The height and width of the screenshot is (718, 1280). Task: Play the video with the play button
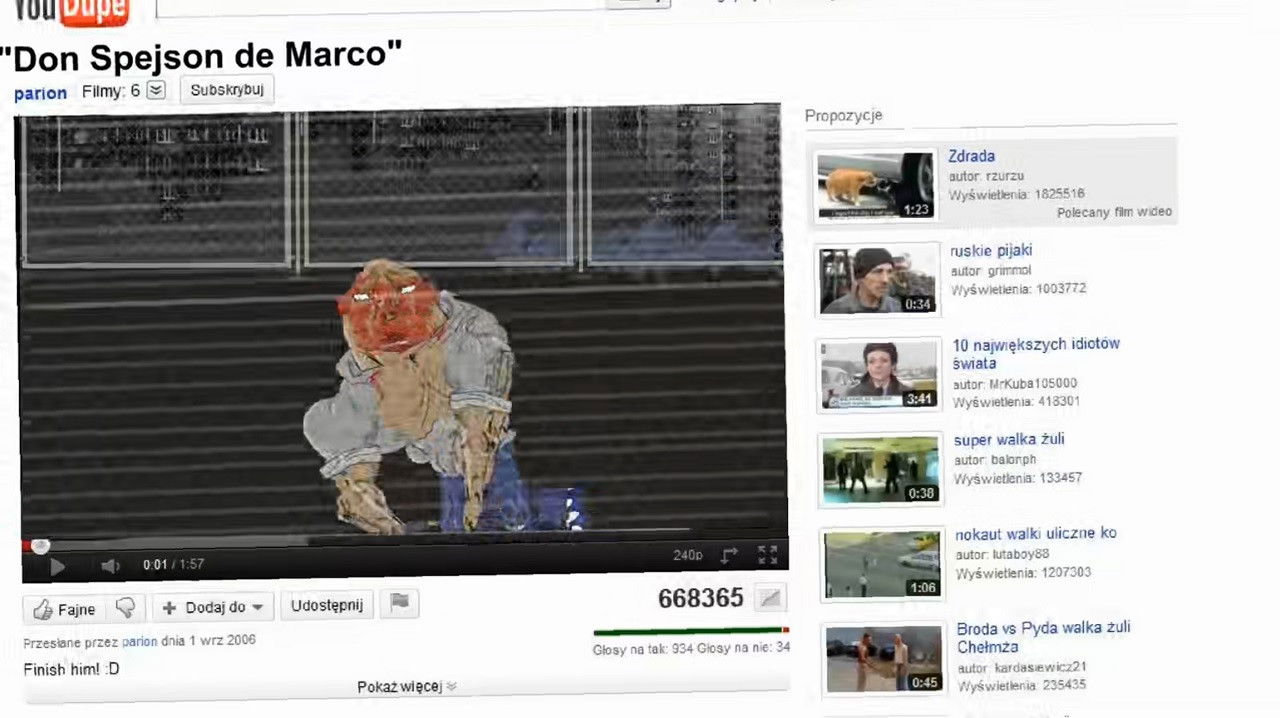point(56,566)
